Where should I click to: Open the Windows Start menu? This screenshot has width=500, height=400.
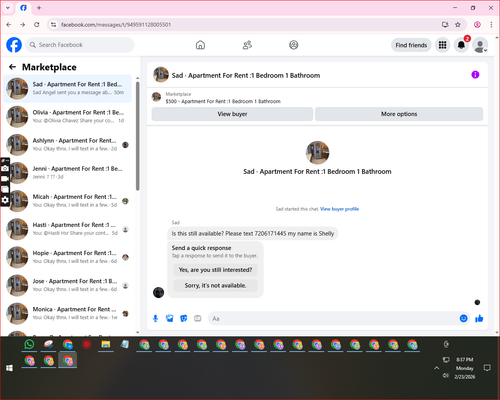point(9,368)
